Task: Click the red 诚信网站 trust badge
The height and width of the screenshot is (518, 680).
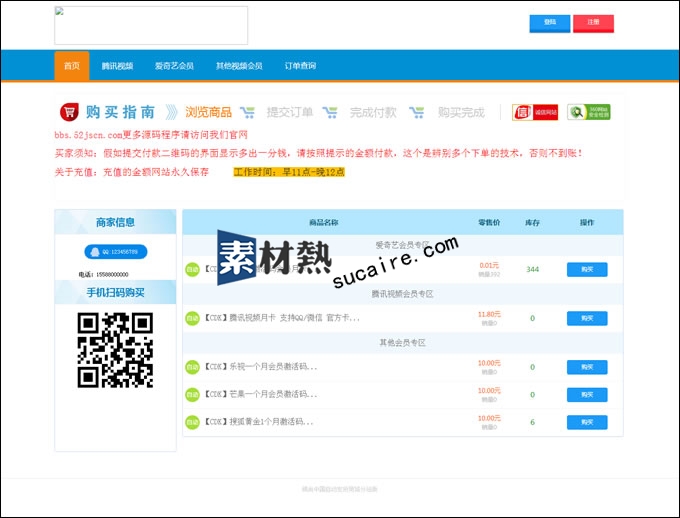Action: click(535, 112)
